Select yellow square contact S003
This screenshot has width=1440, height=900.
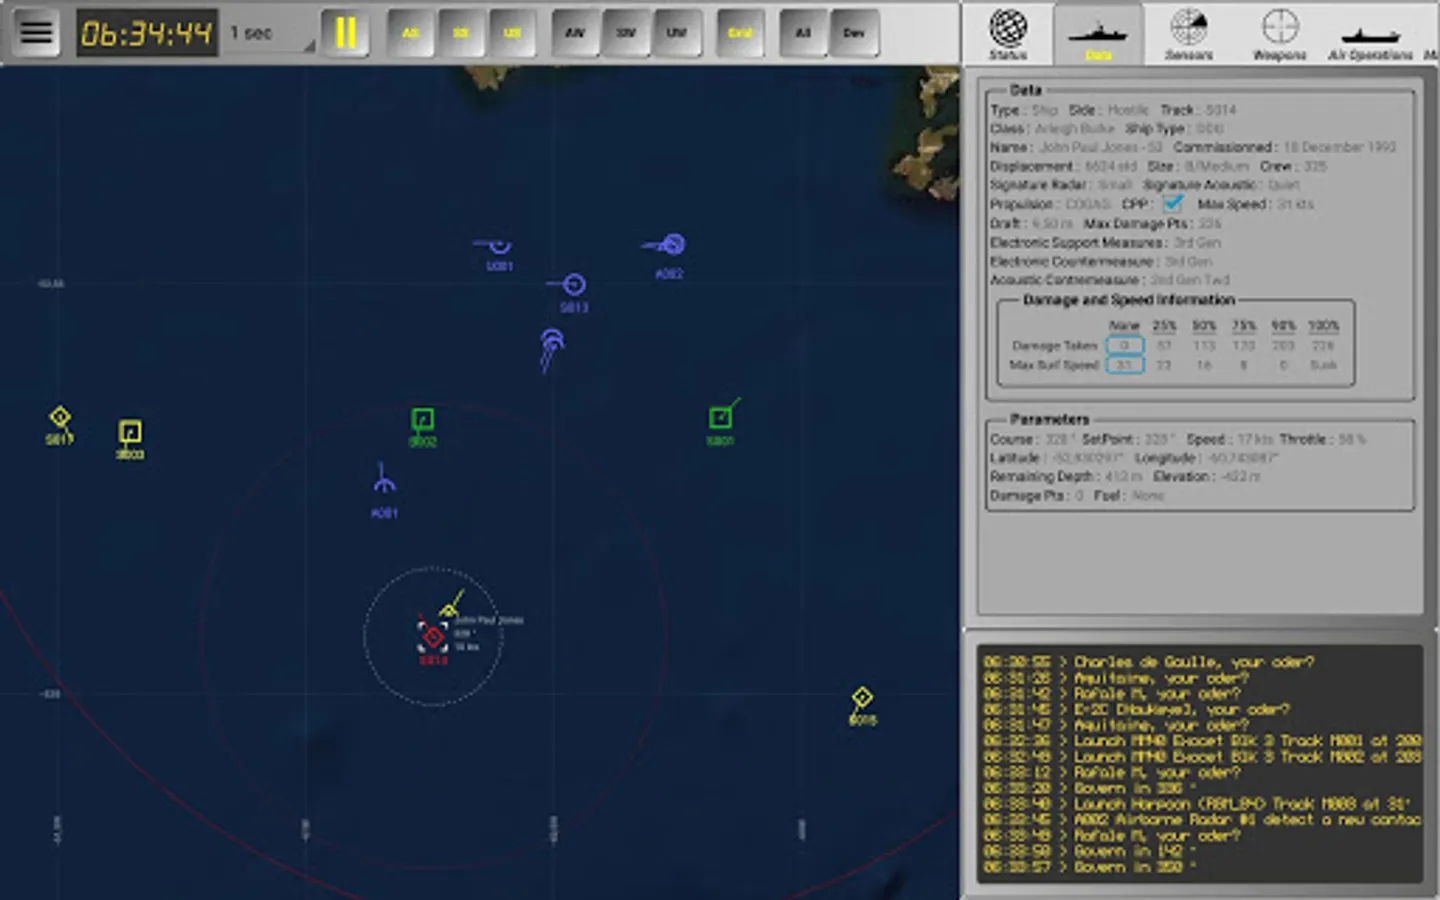tap(130, 432)
